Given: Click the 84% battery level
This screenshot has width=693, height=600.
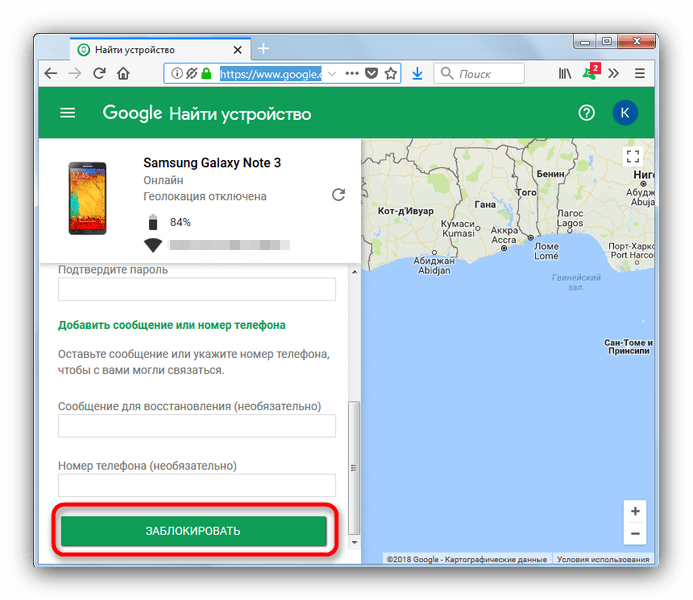Looking at the screenshot, I should [x=180, y=222].
